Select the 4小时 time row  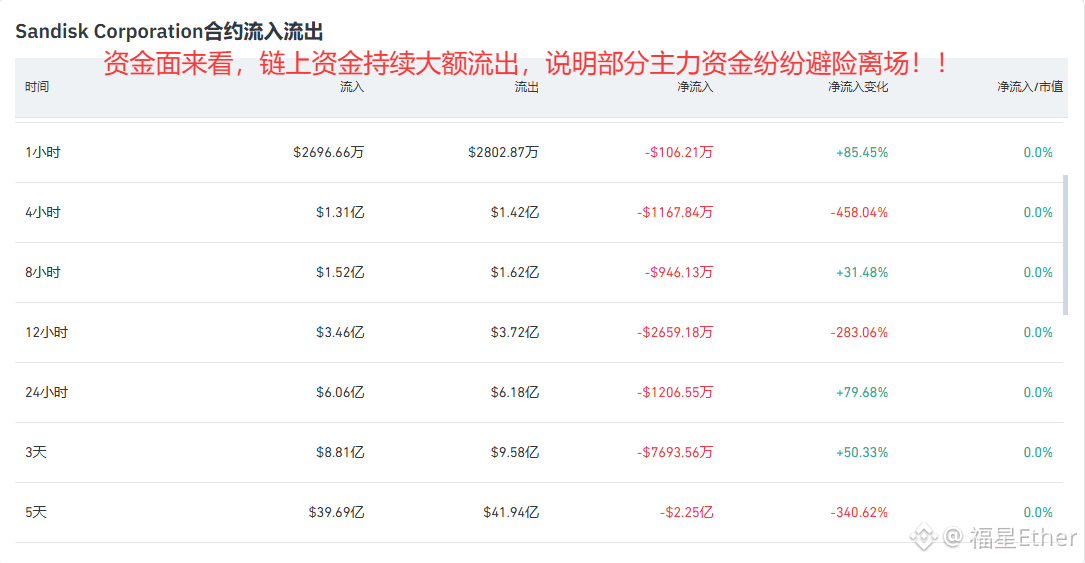539,212
